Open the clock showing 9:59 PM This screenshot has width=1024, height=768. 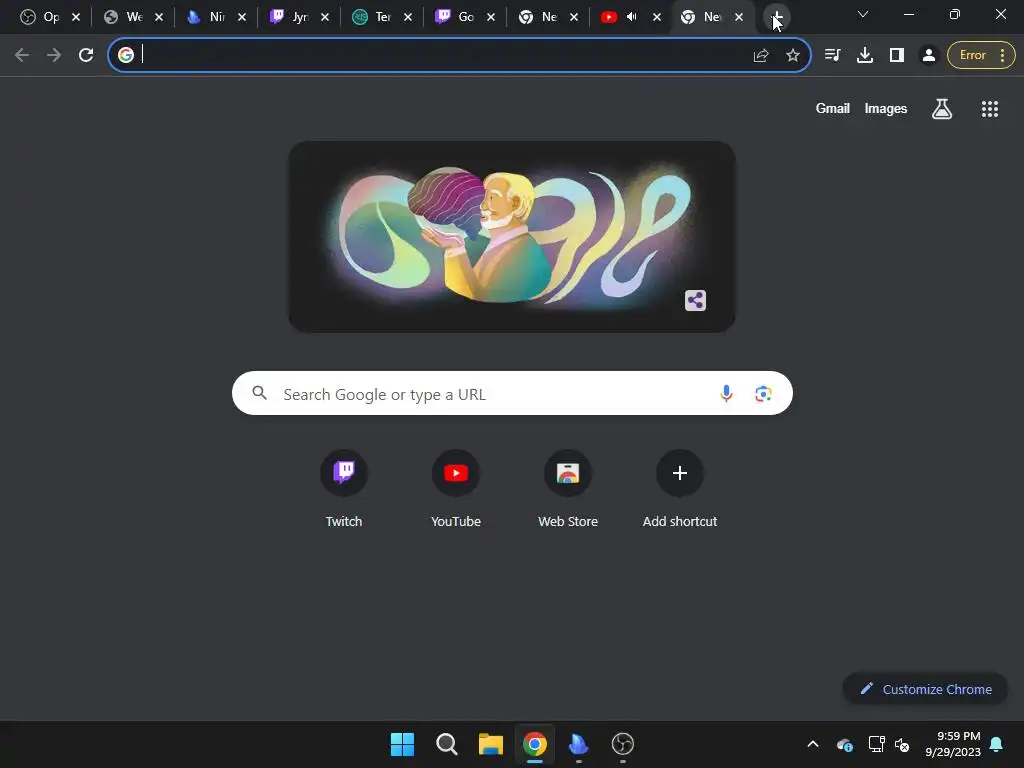coord(953,744)
